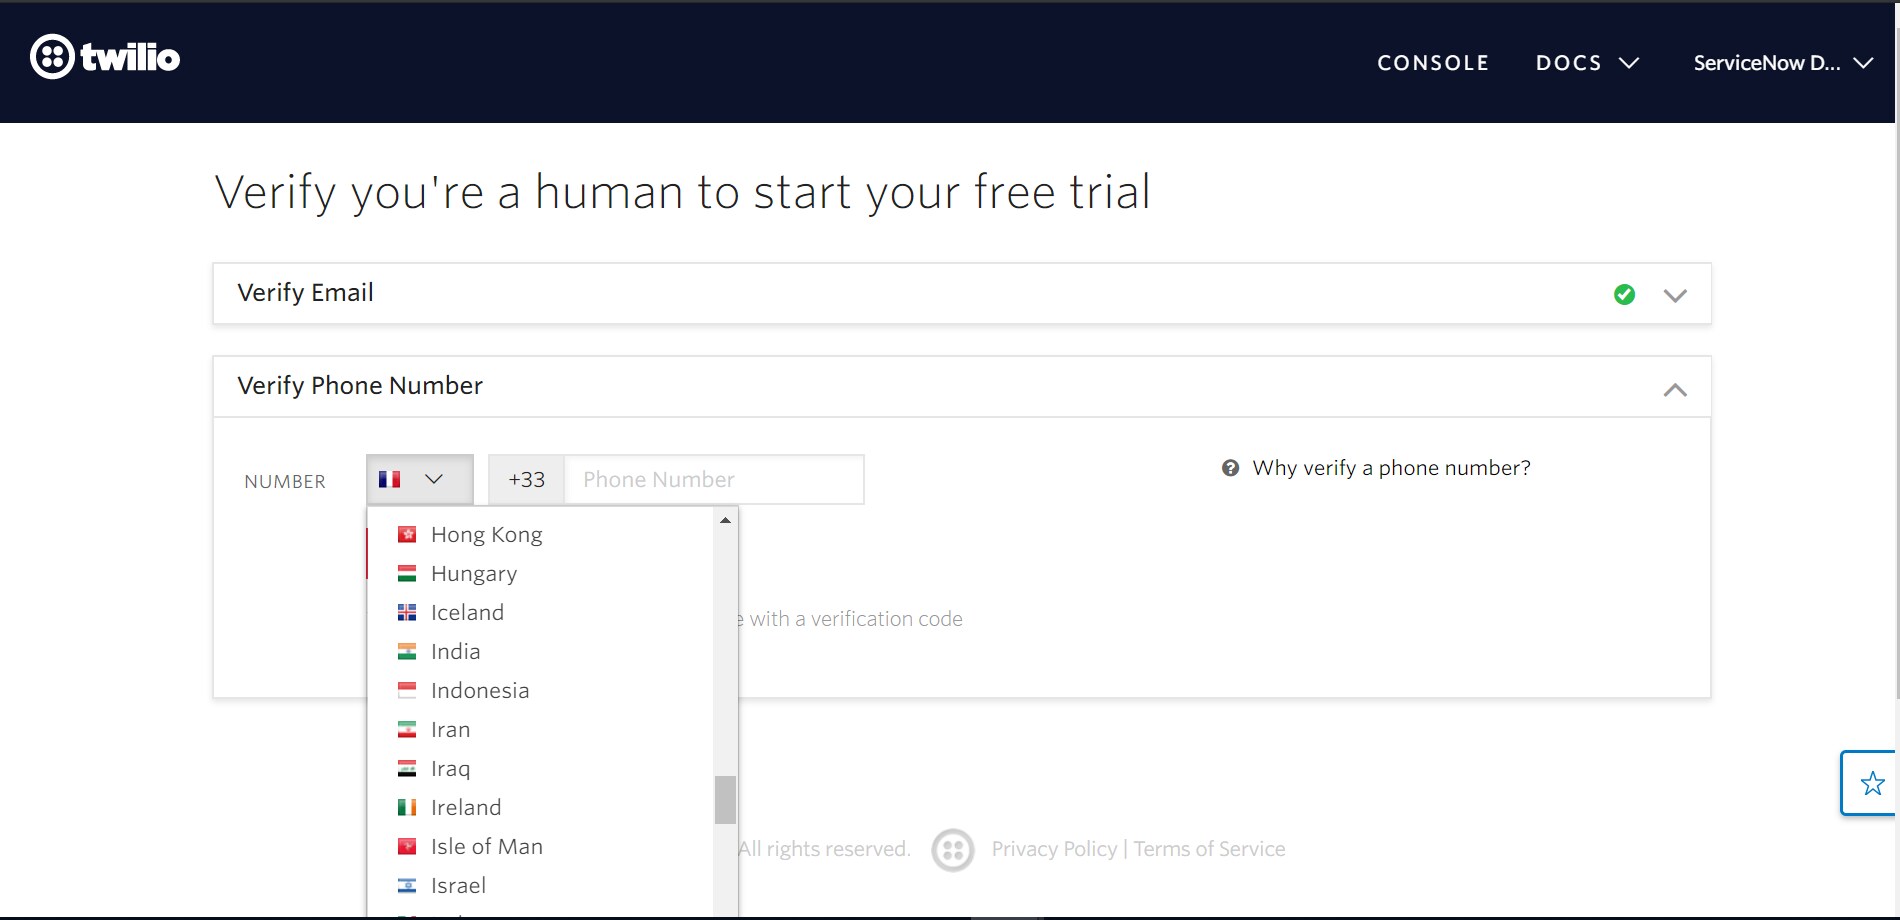Click the Twilio logo icon in the footer
Screen dimensions: 1900x920
952,849
